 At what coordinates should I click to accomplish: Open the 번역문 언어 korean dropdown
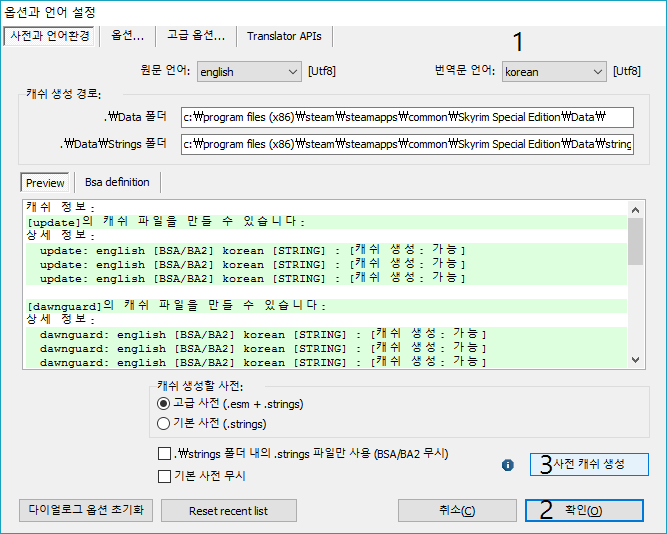click(554, 71)
